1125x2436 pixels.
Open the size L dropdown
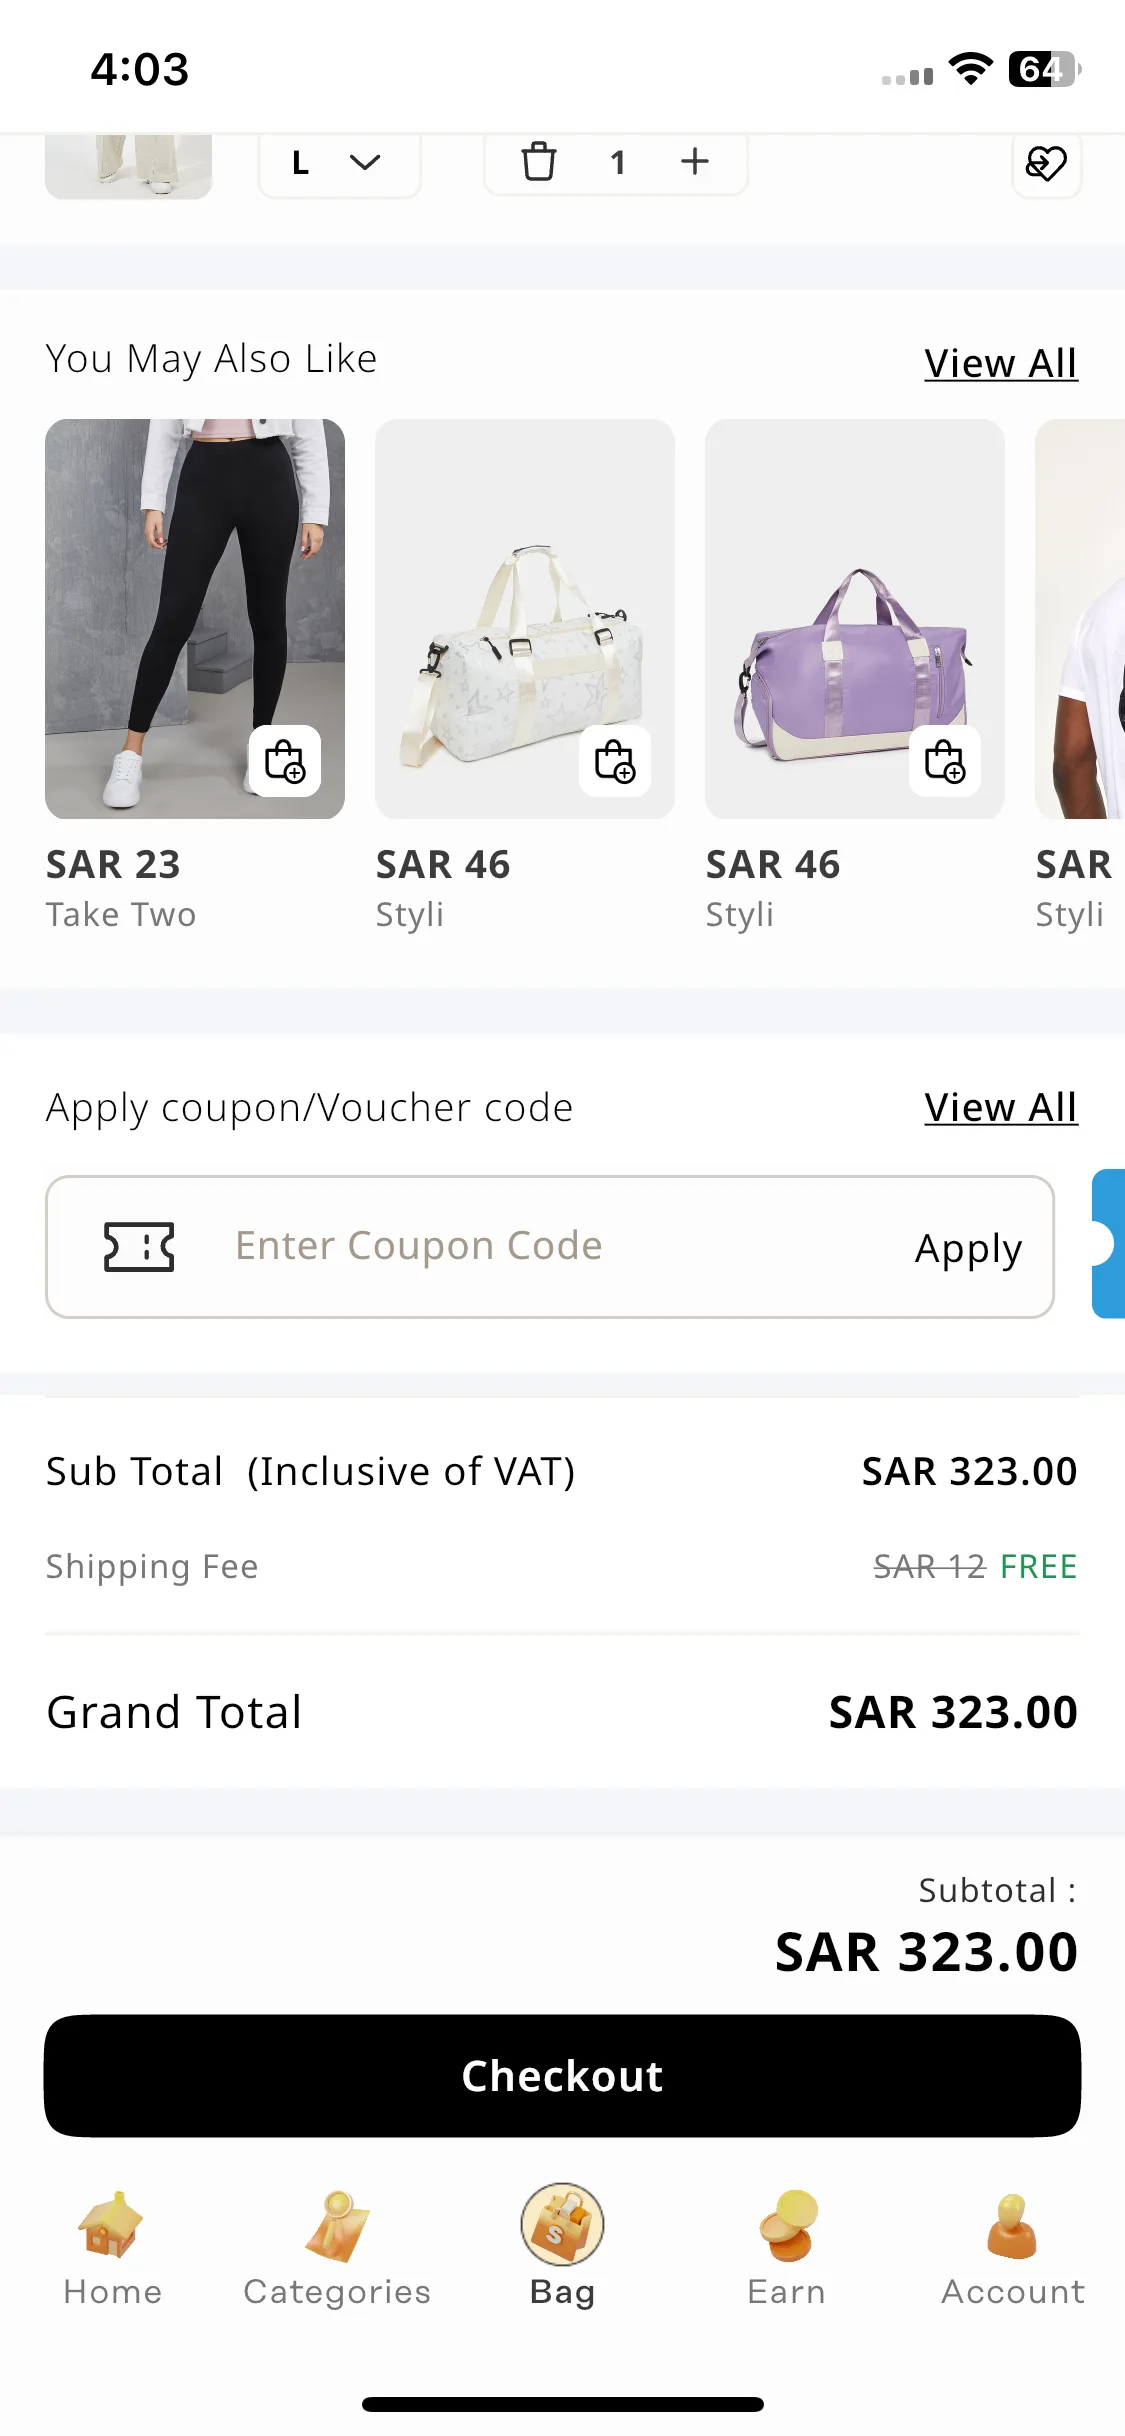pyautogui.click(x=339, y=162)
